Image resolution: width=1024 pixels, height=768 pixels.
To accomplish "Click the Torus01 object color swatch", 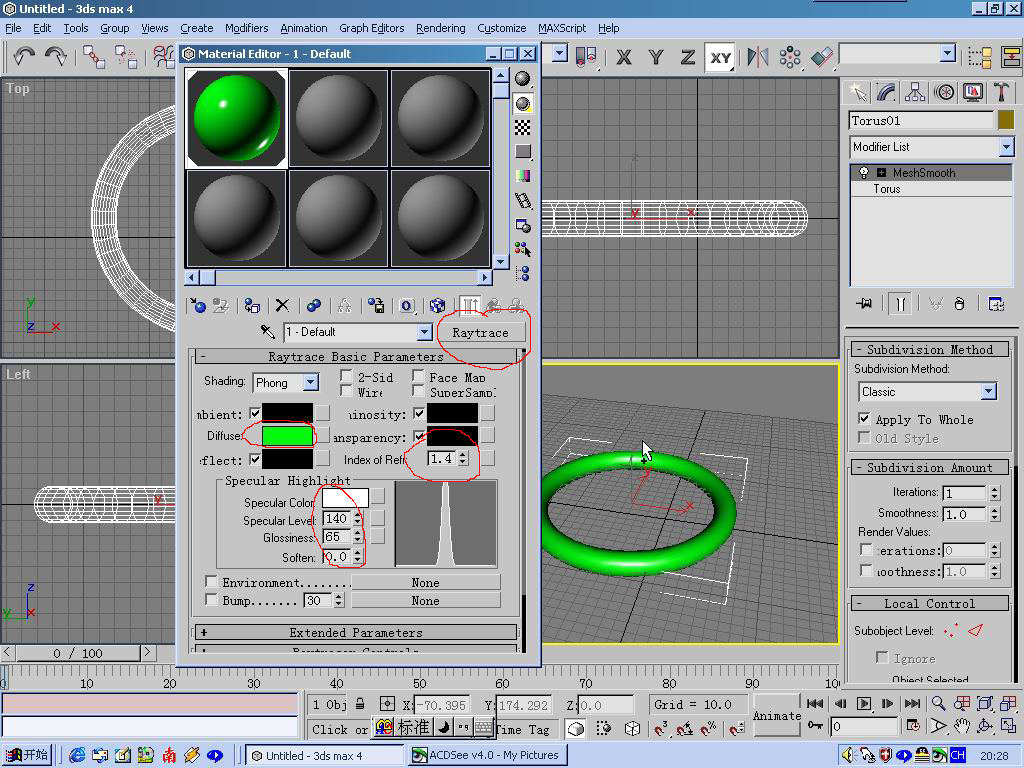I will click(1006, 120).
